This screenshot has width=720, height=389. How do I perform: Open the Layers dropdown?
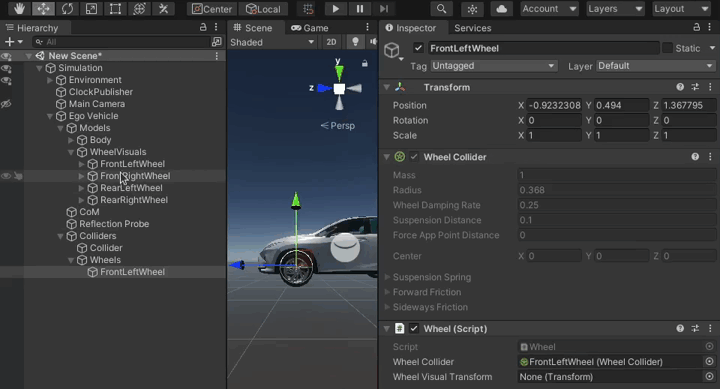pyautogui.click(x=615, y=9)
